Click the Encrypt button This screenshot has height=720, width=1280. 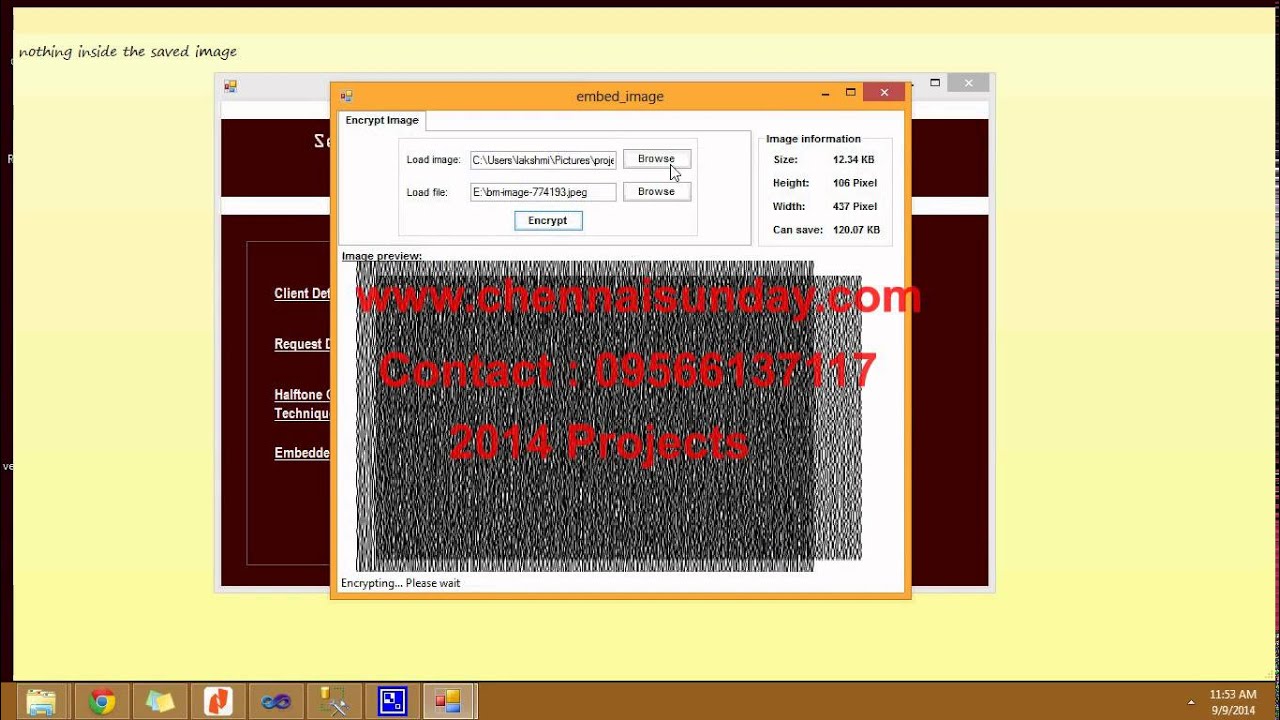548,221
